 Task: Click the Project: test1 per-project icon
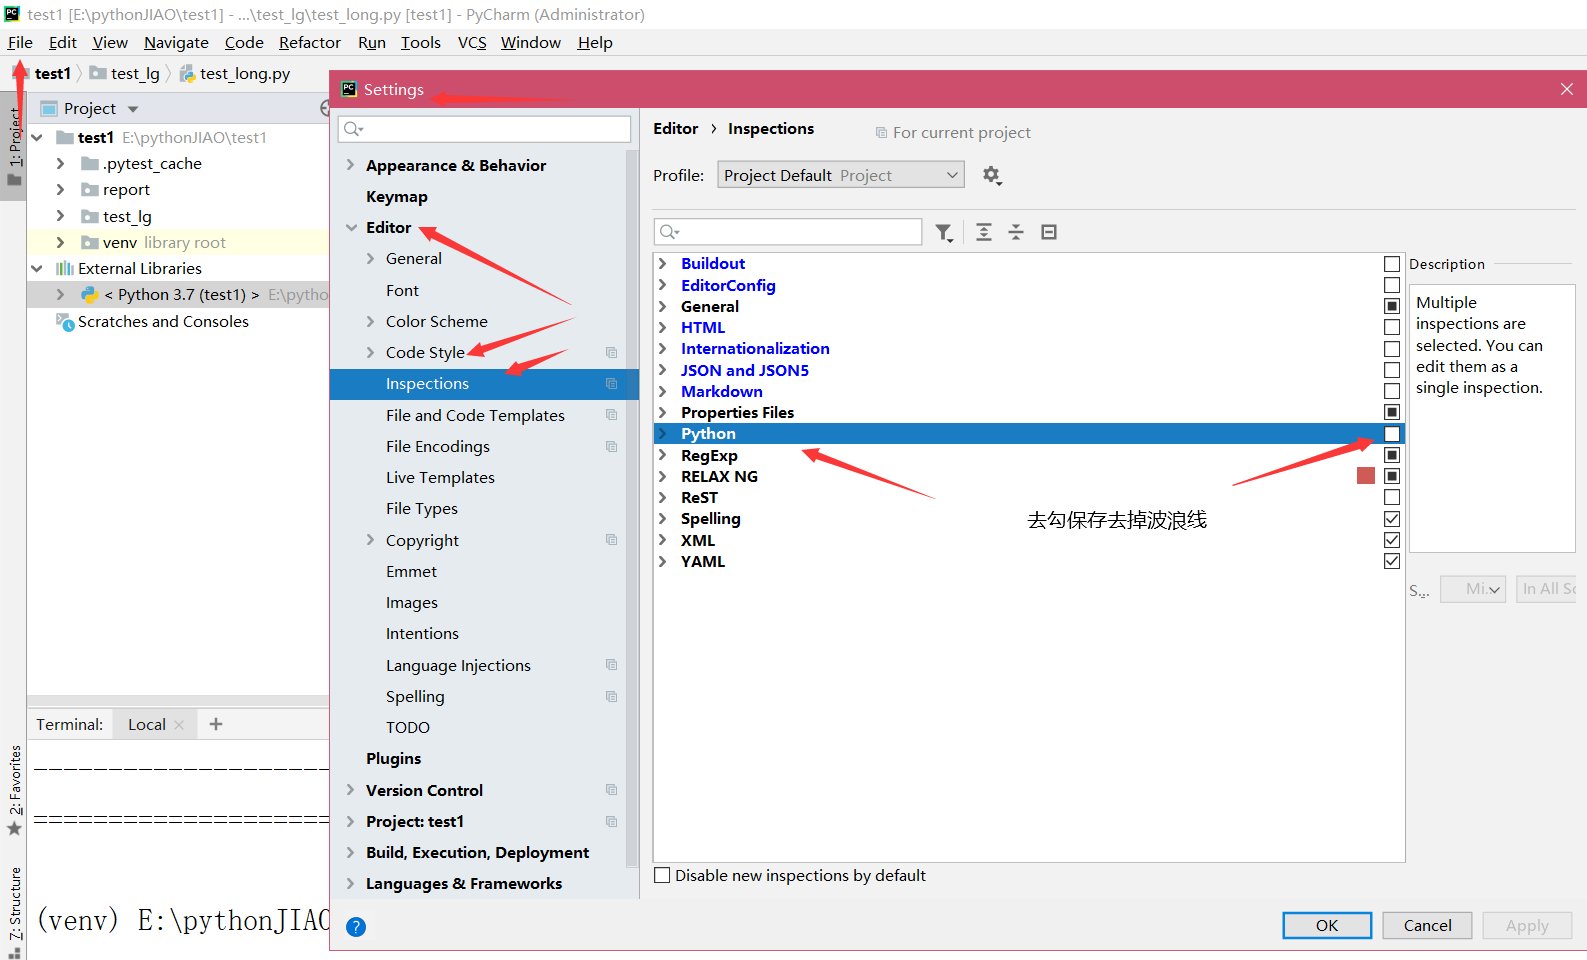(611, 822)
